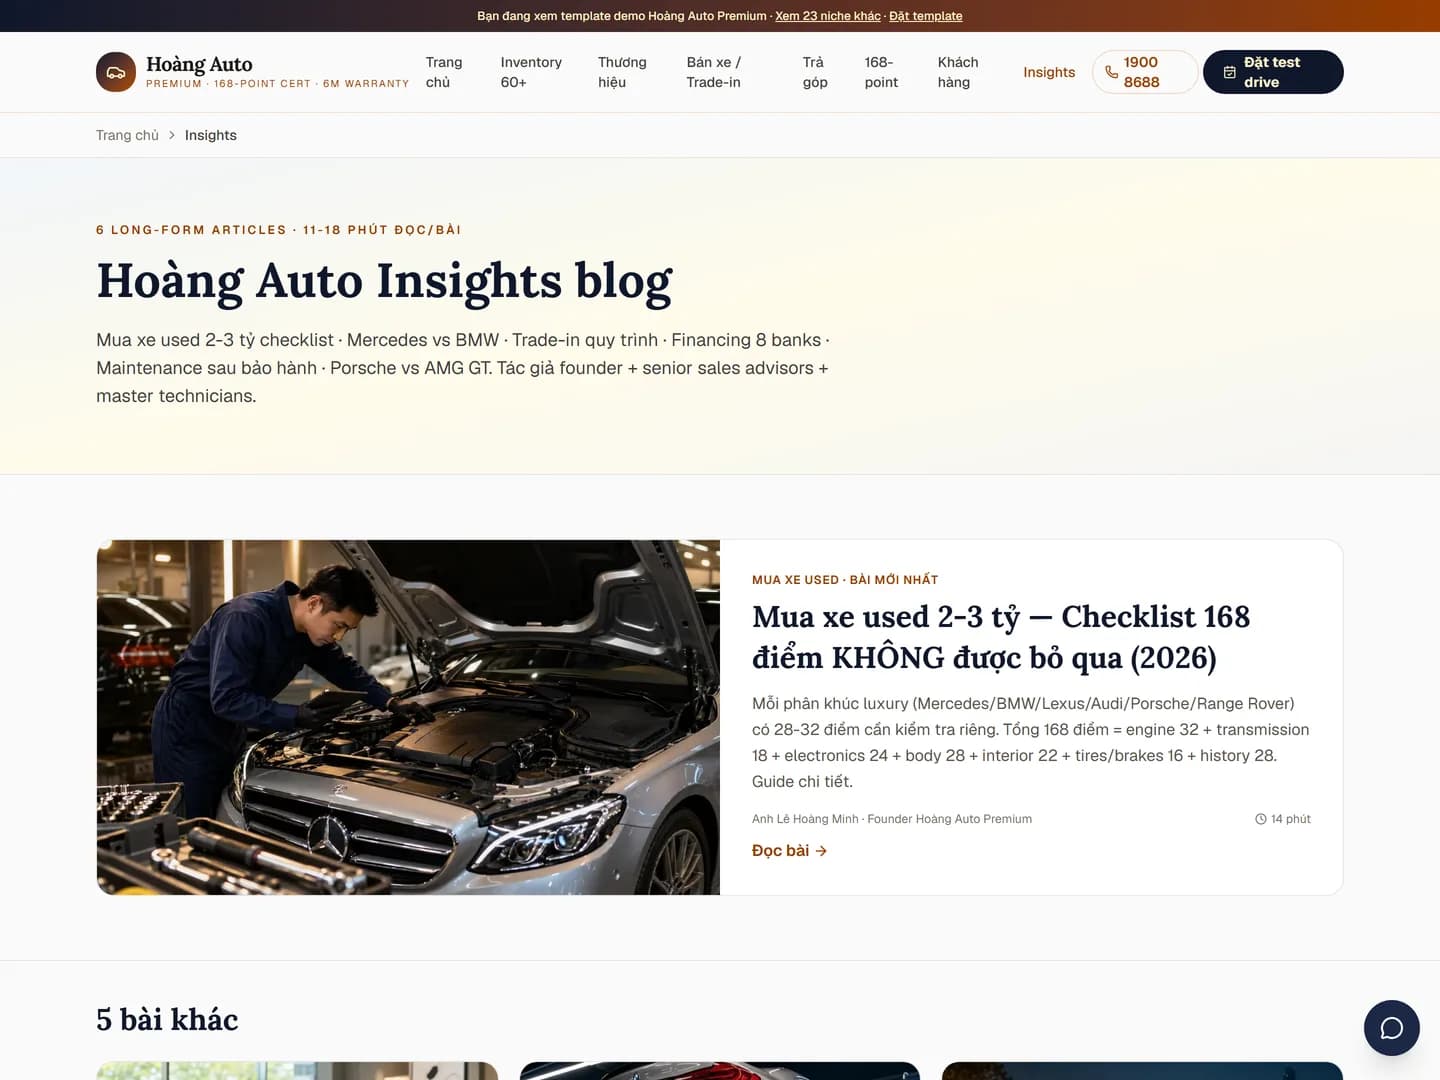Open the Checklist 168 điểm article title
Image resolution: width=1440 pixels, height=1080 pixels.
[x=1001, y=637]
